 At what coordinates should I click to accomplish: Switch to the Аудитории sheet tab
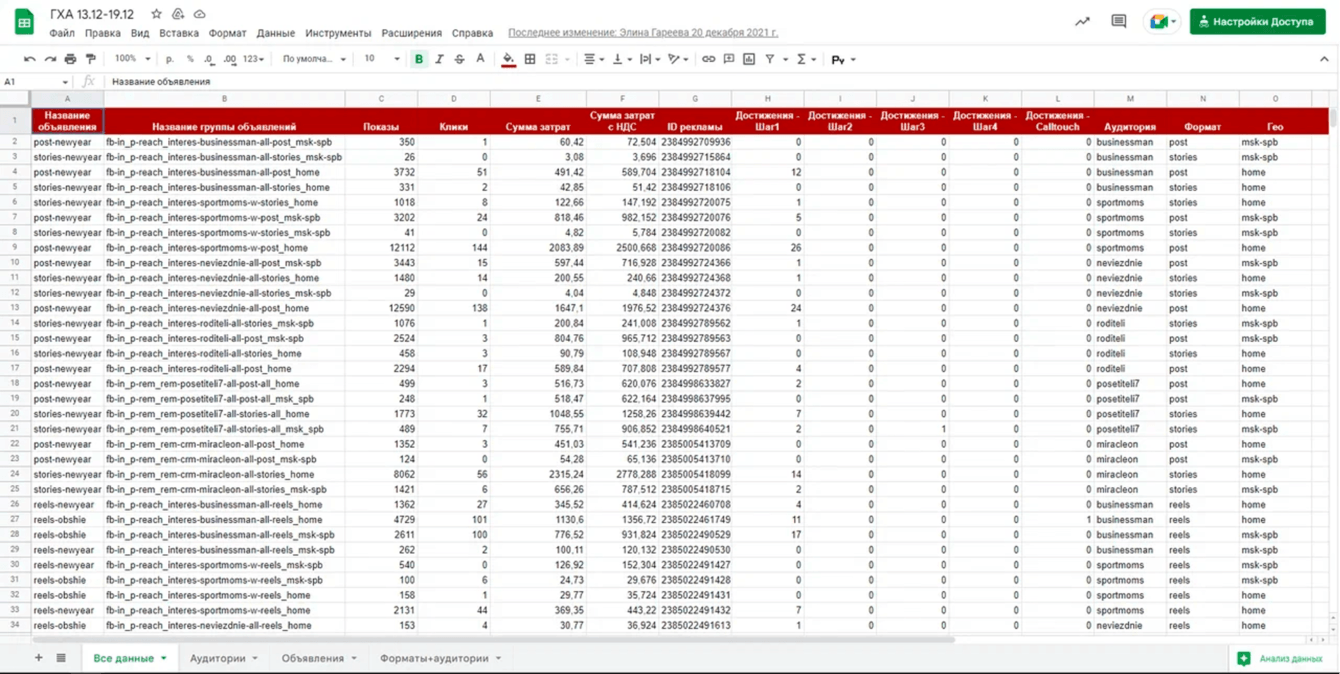218,658
